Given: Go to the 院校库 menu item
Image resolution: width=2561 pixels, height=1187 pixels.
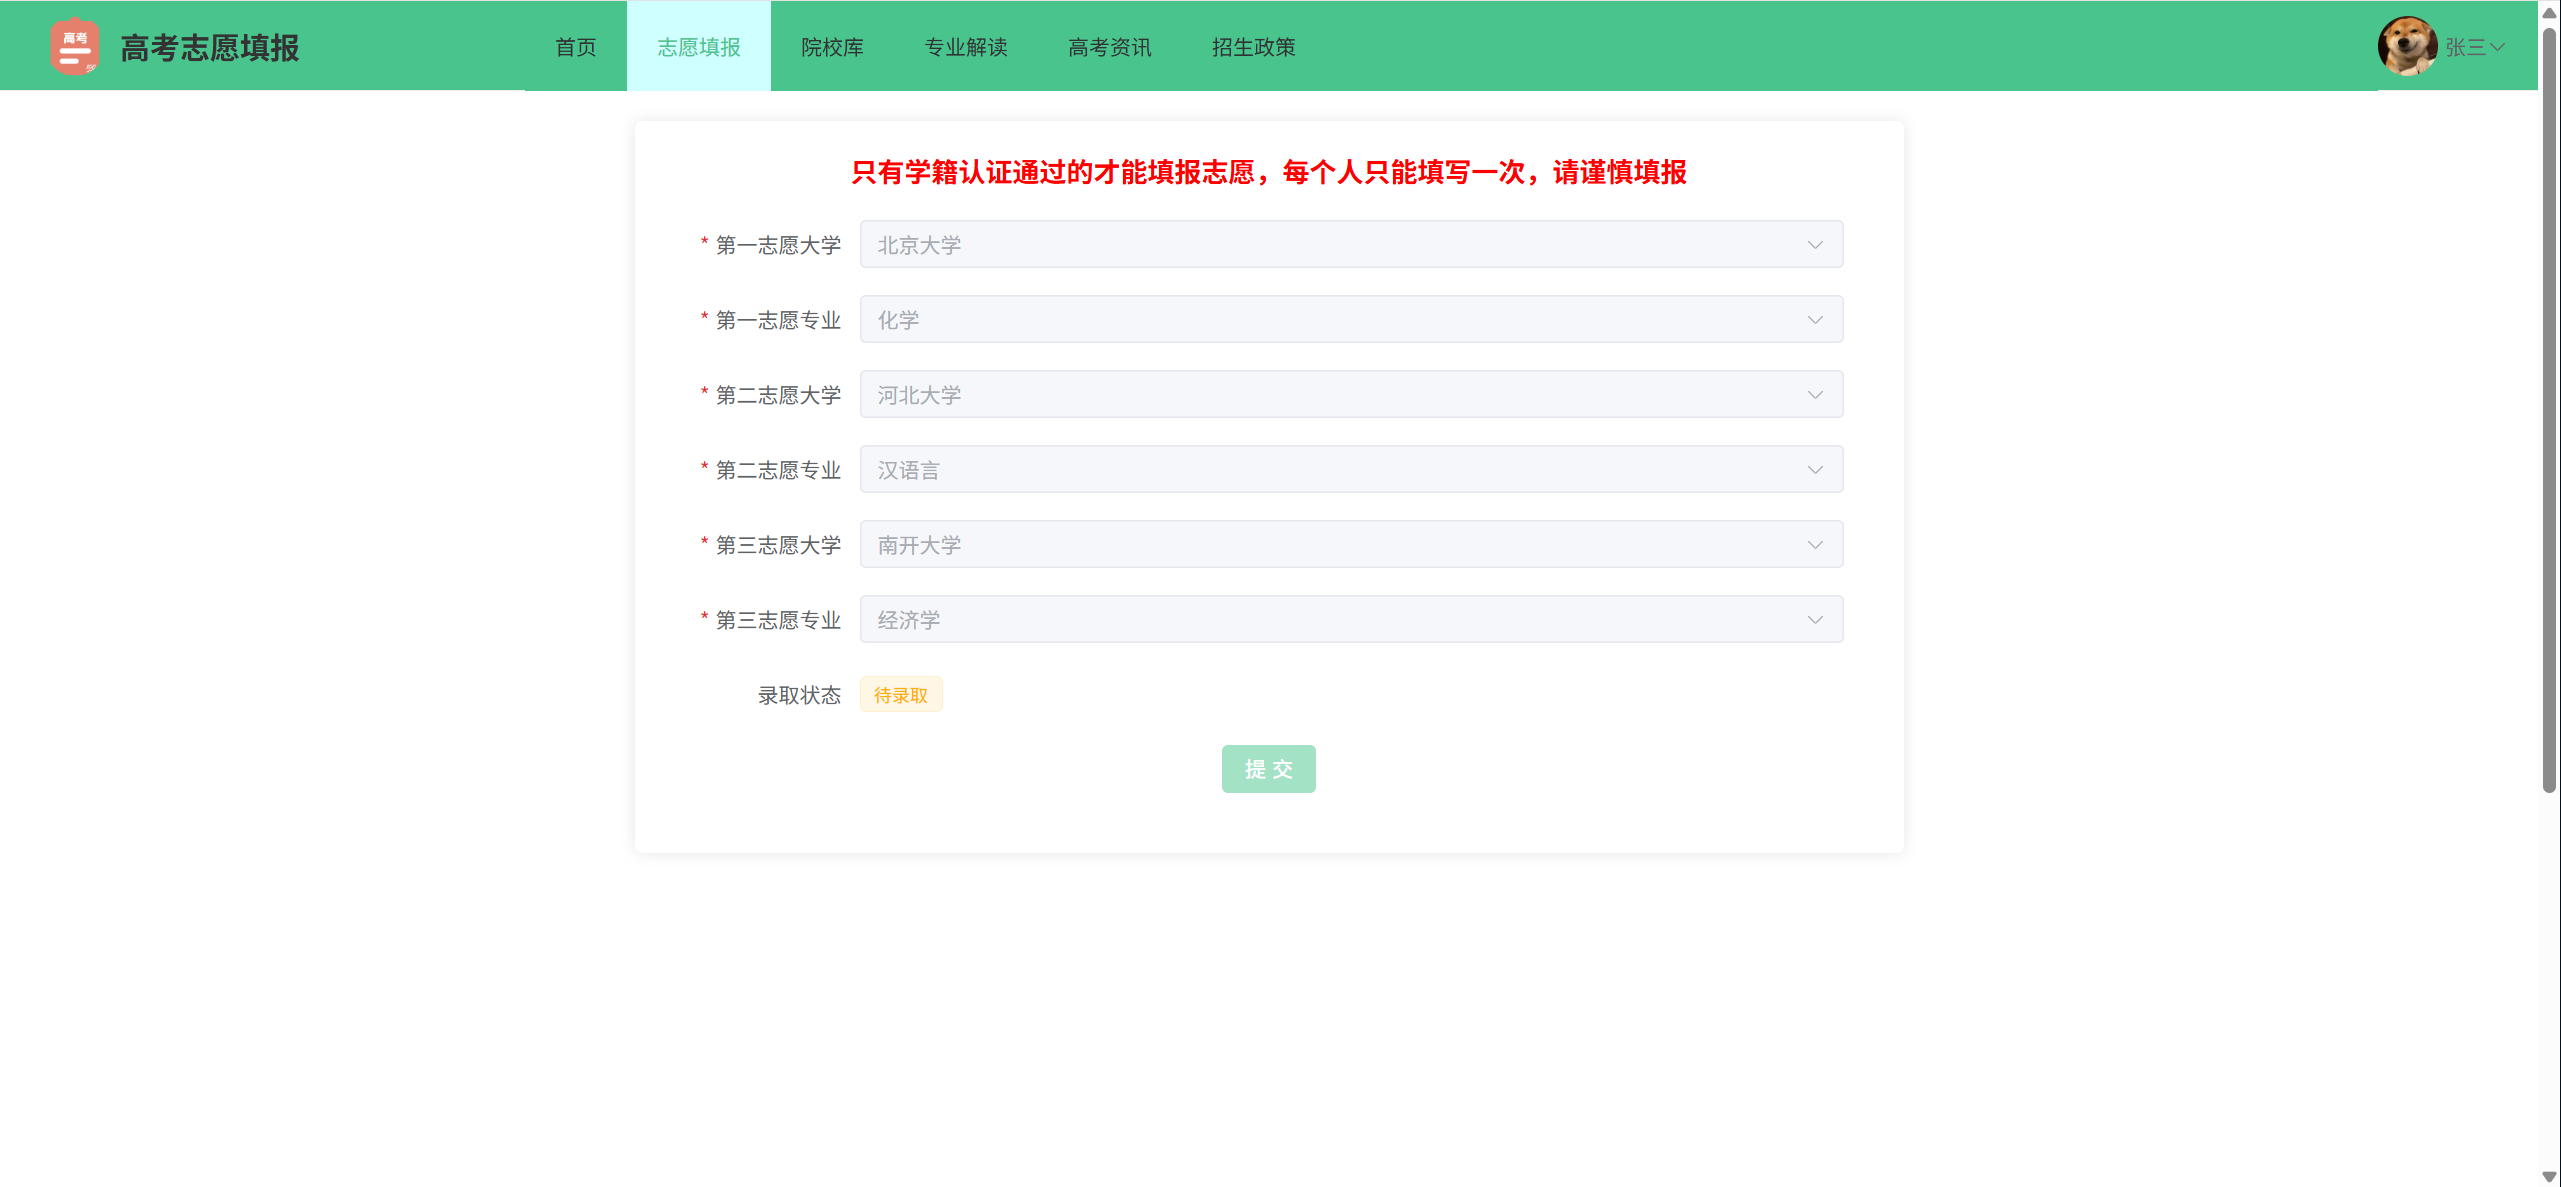Looking at the screenshot, I should 832,47.
